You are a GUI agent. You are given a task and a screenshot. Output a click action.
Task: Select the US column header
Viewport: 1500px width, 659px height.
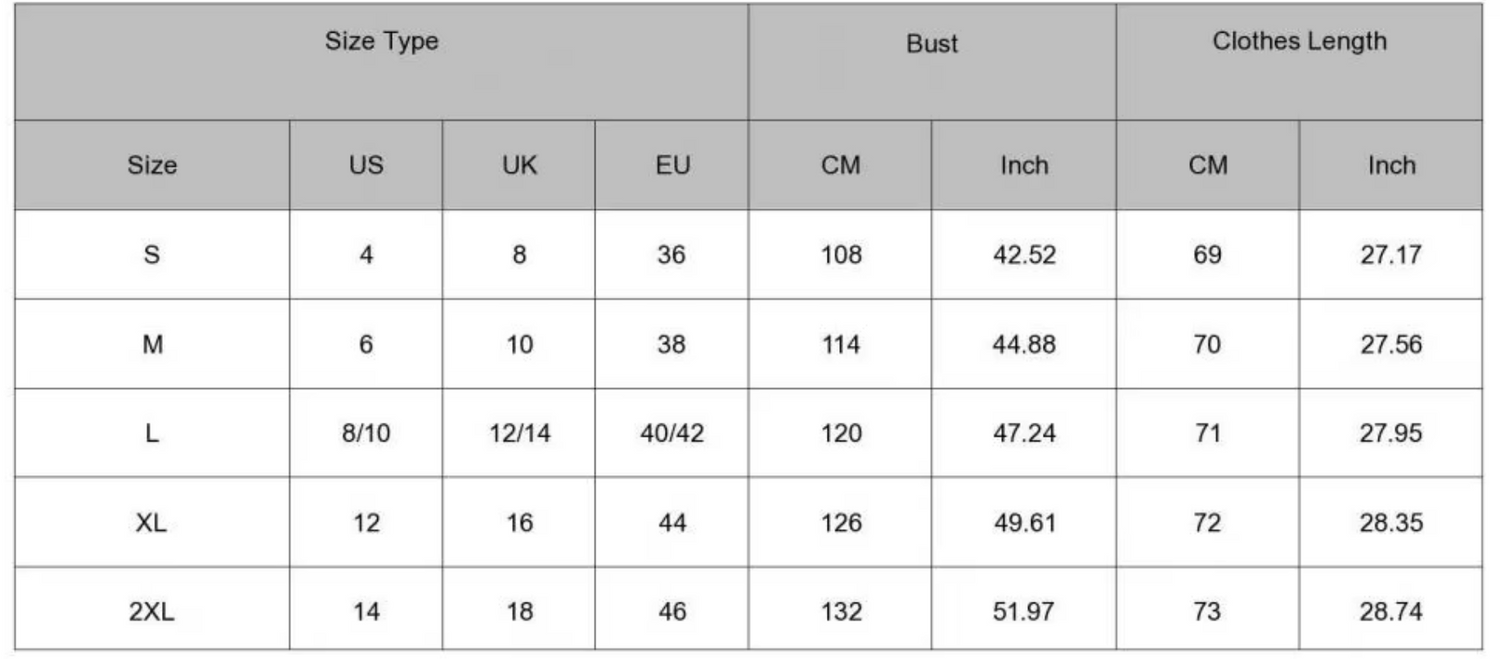(366, 165)
